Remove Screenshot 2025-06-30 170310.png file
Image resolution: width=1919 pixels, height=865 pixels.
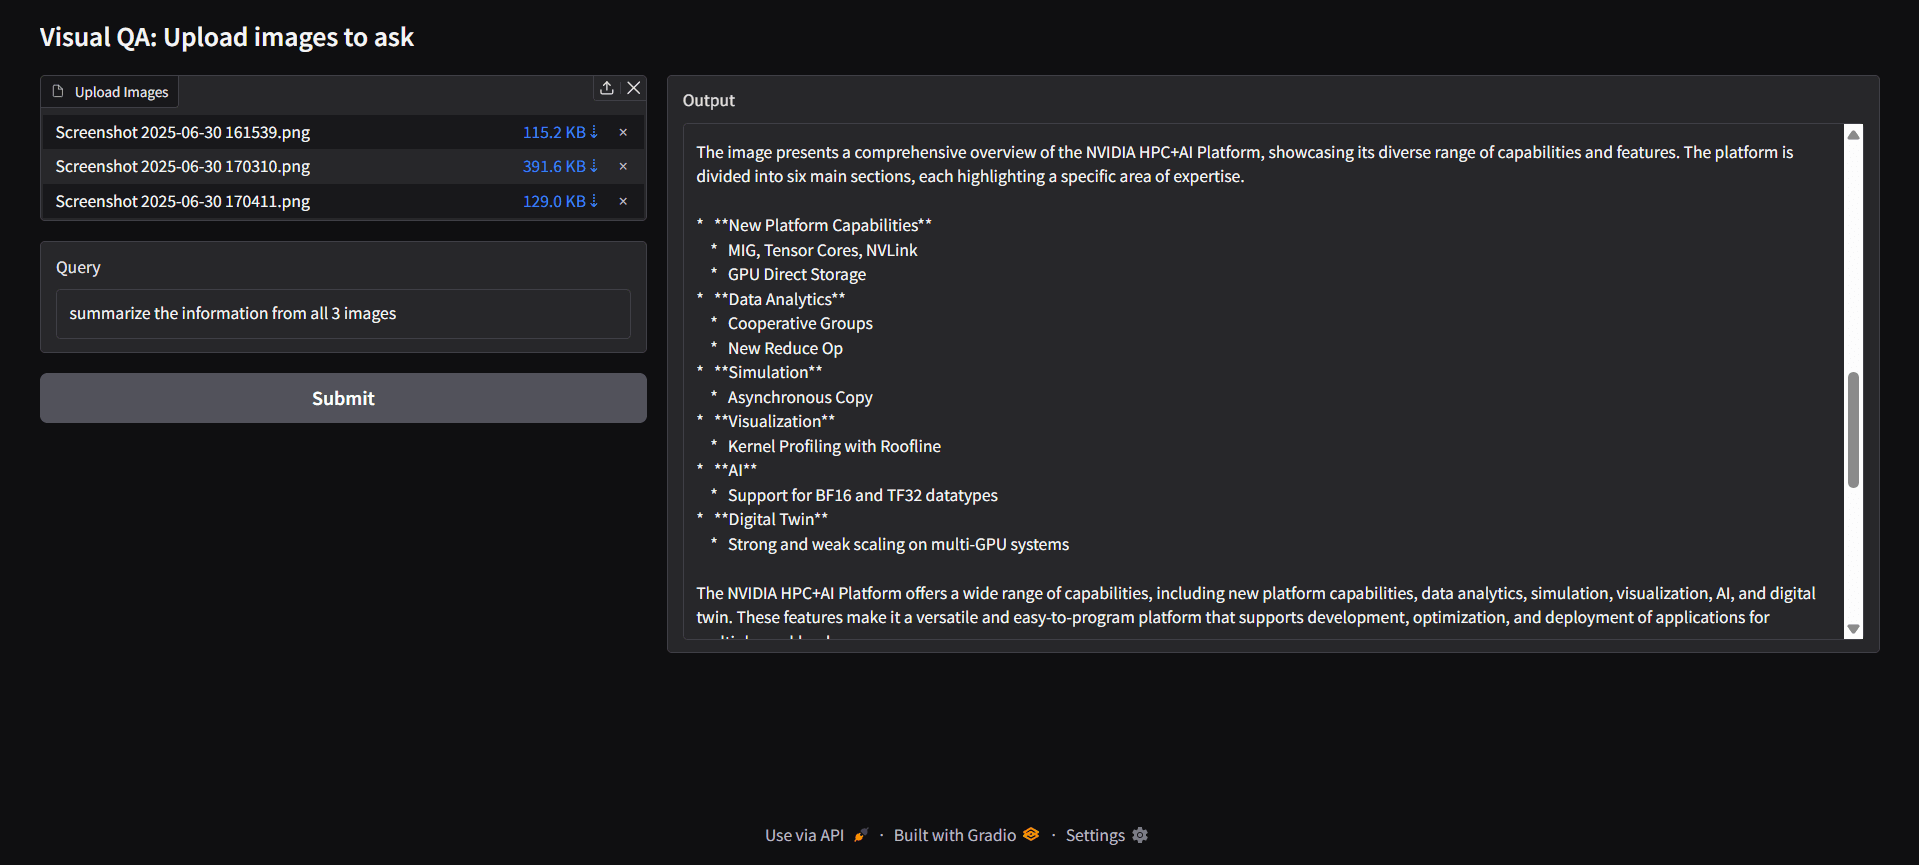coord(623,166)
